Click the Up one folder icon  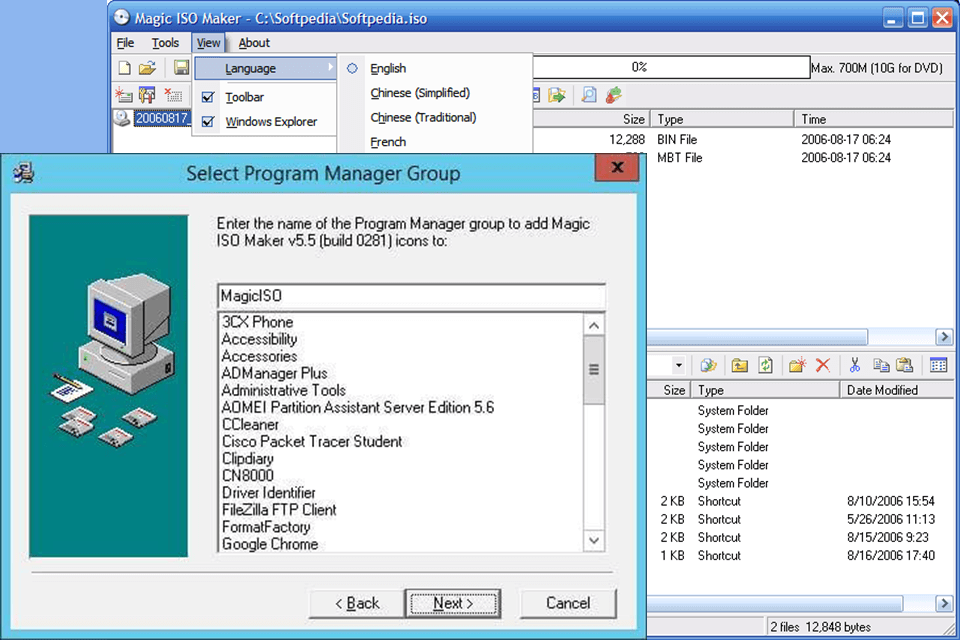click(x=740, y=366)
